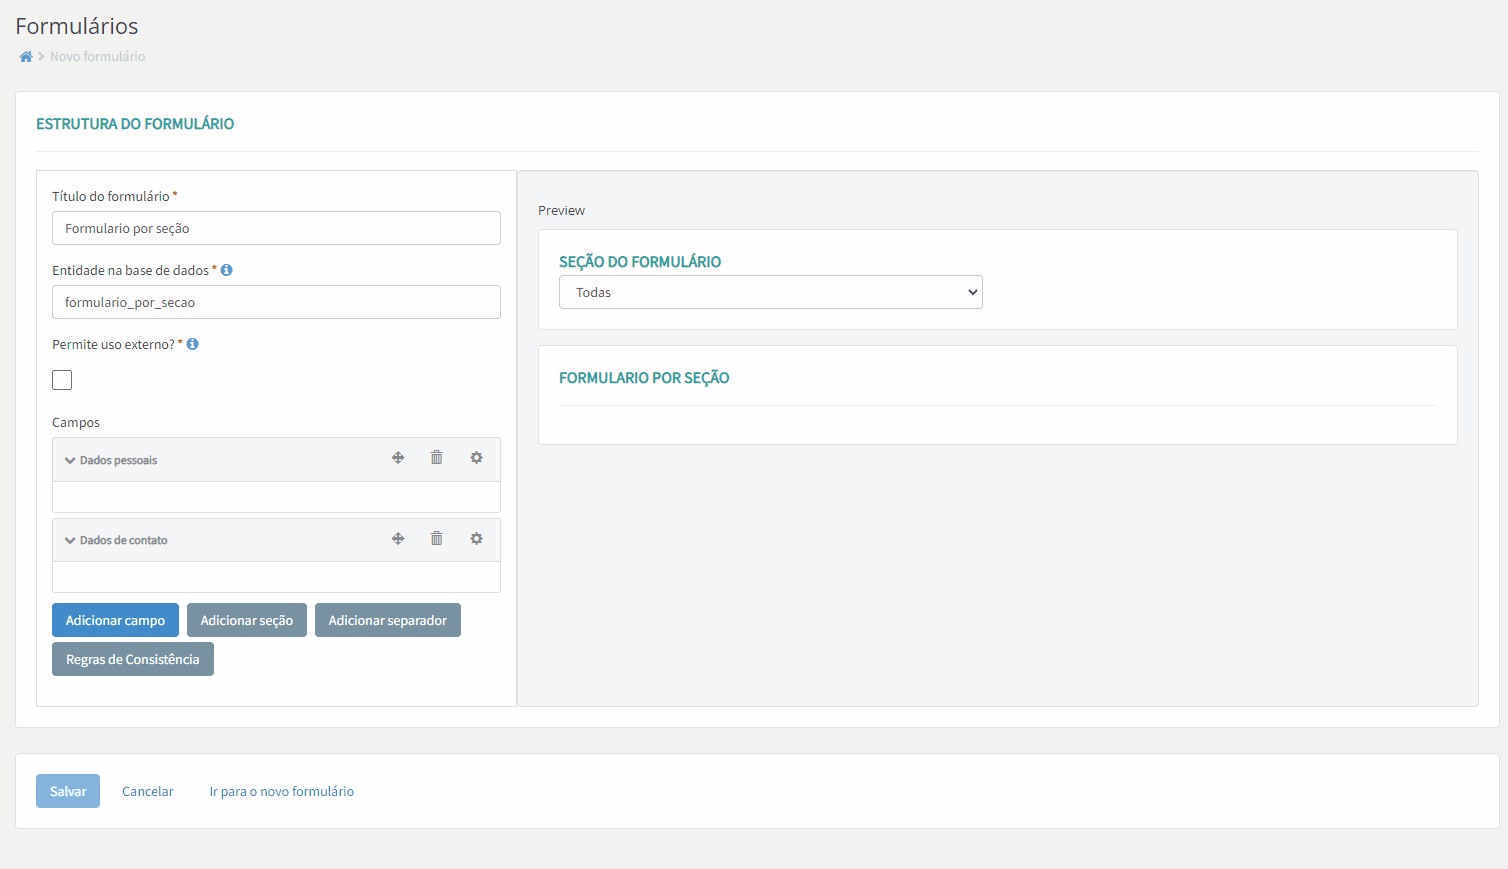Open settings gear for Dados pessoais

tap(477, 458)
